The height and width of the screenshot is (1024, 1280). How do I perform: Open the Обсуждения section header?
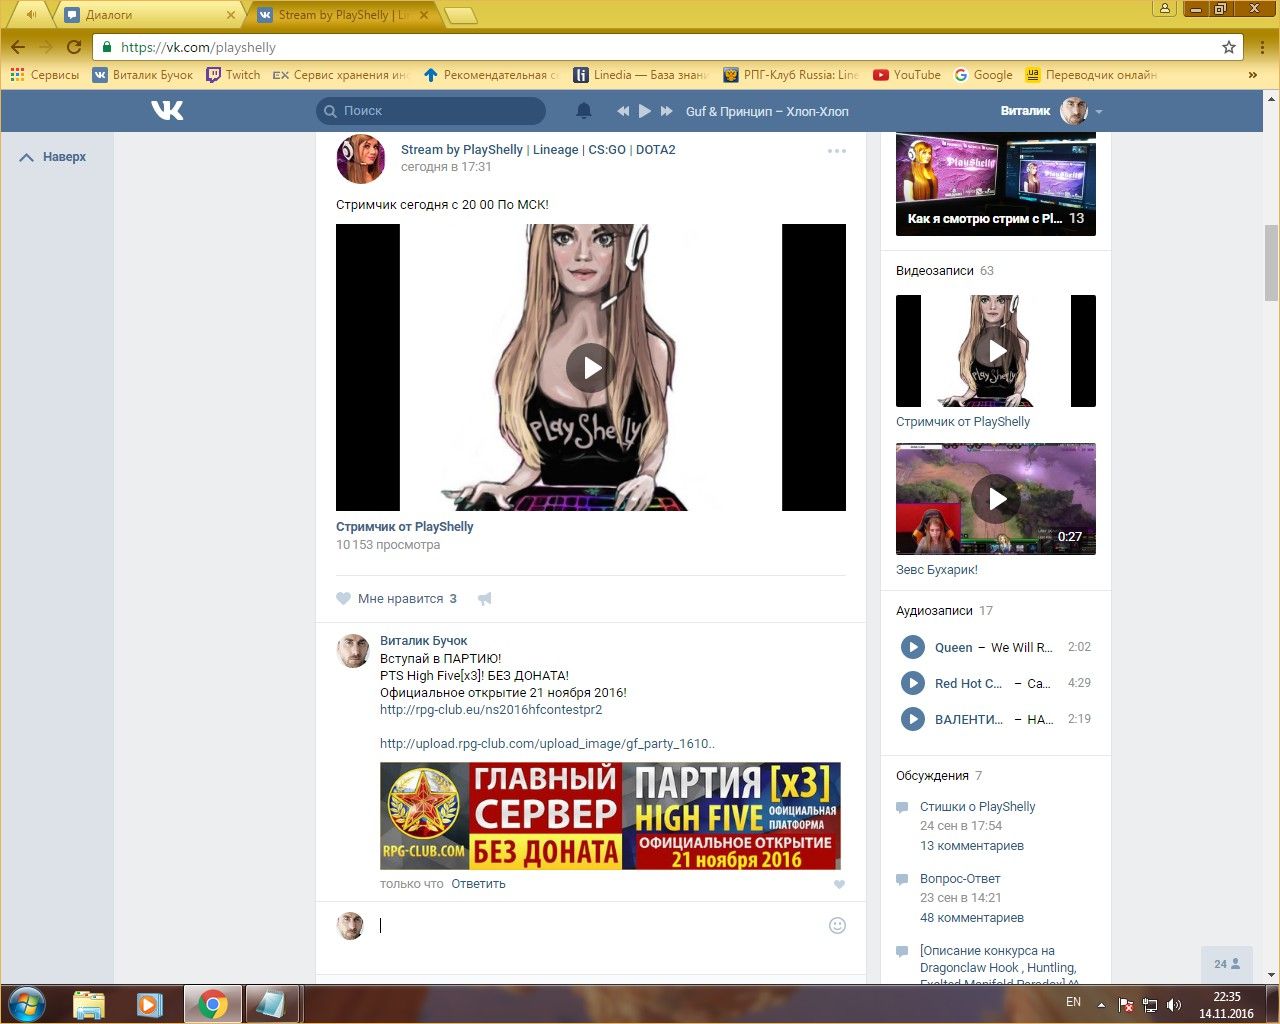point(932,776)
